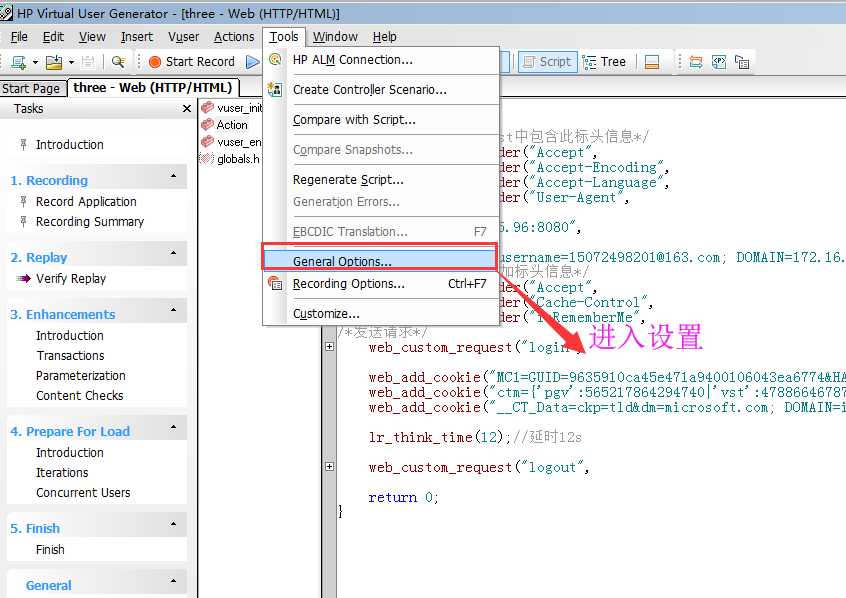Image resolution: width=846 pixels, height=598 pixels.
Task: Select the vuser_end action file
Action: [x=232, y=142]
